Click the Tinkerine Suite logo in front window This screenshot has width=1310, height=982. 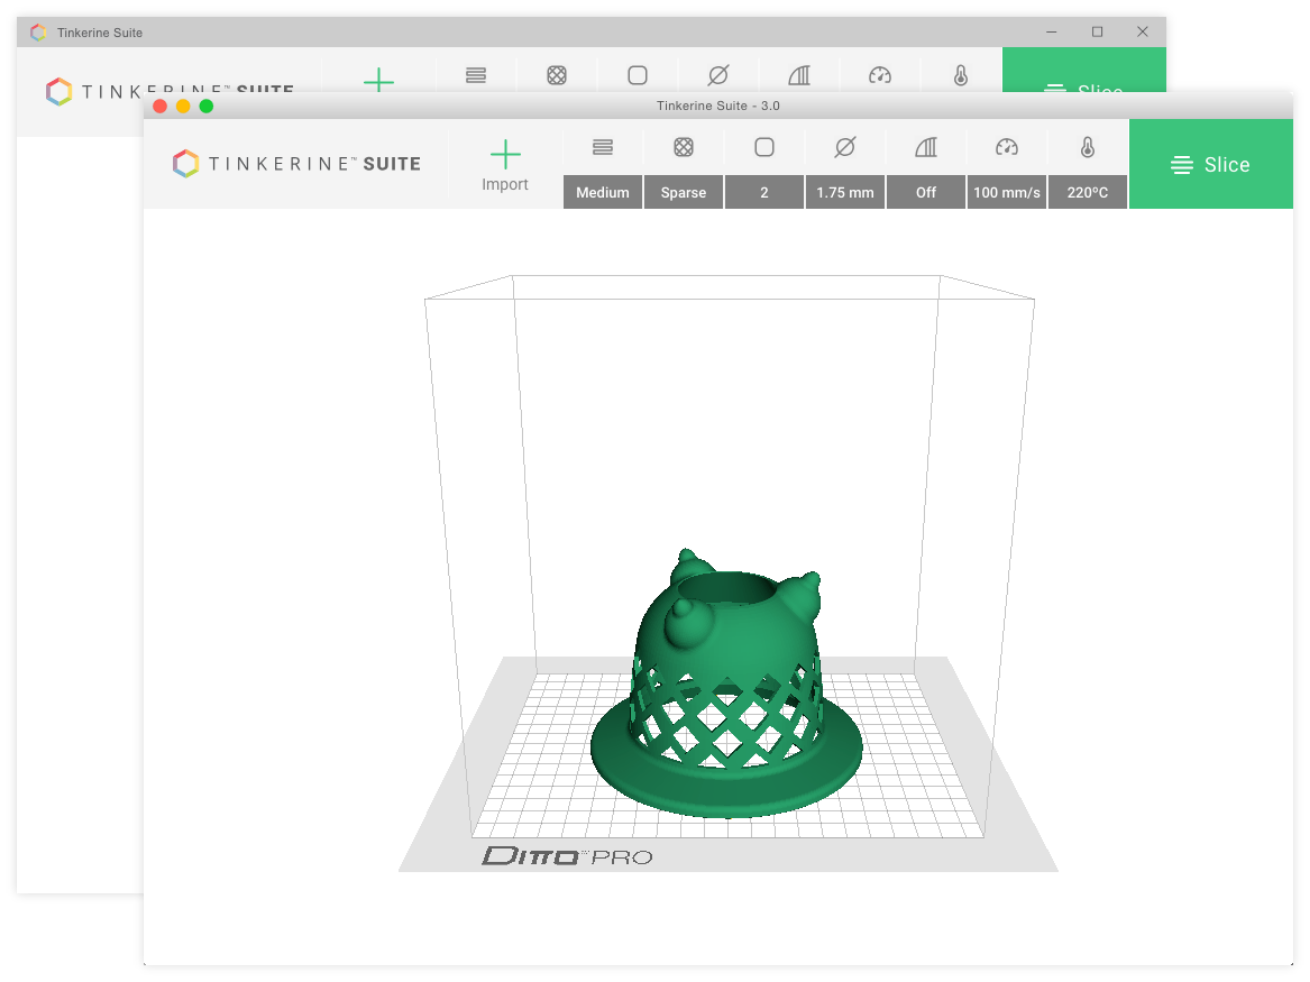coord(296,164)
